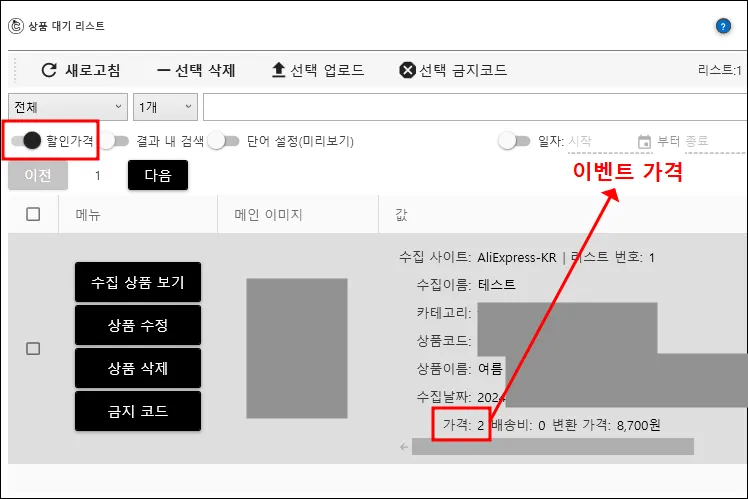Click the 금지 코드 button
Screen dimensions: 748x499
point(138,411)
